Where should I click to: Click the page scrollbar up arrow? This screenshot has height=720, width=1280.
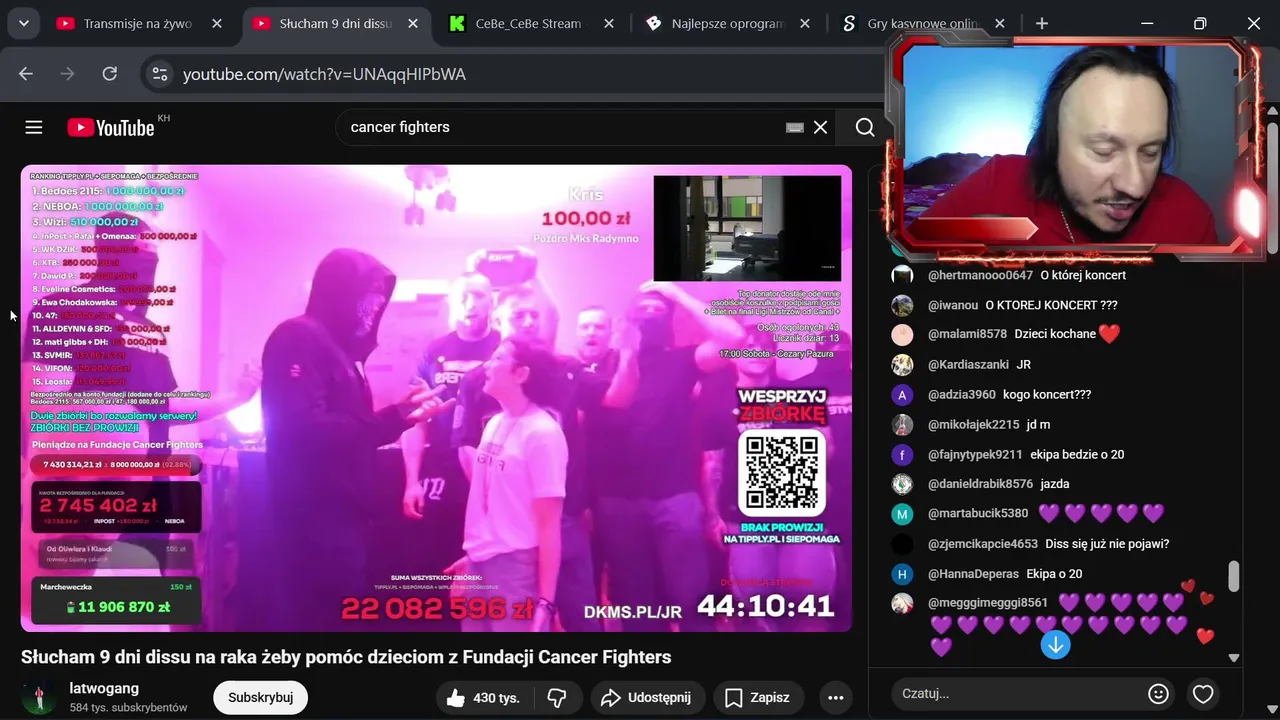1273,112
